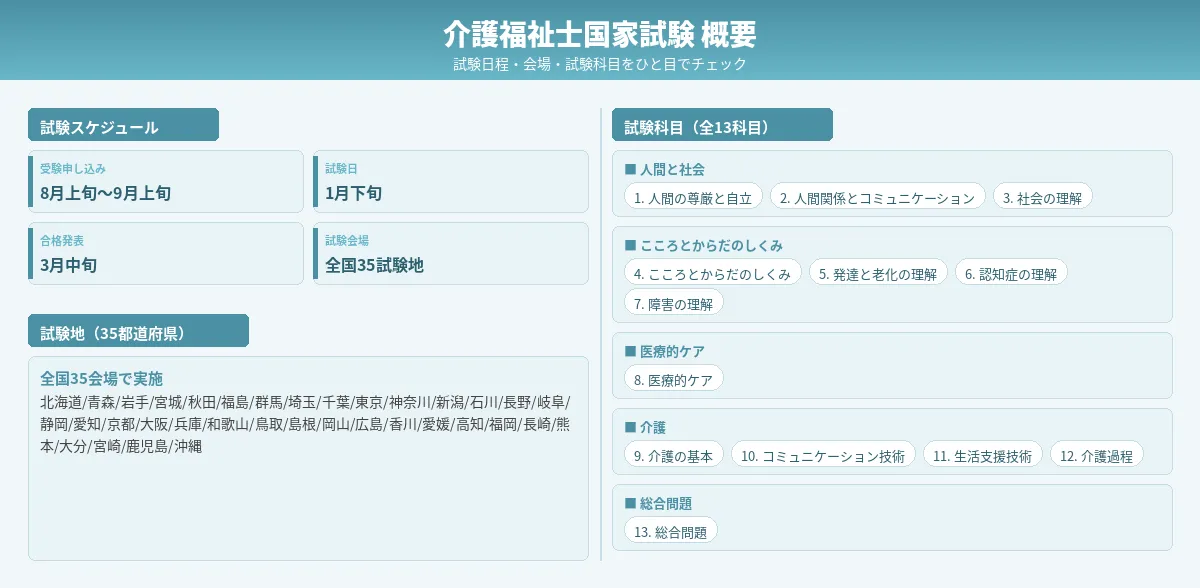Click 神奈川 in the prefecture list
Screen dimensions: 1200x588
410,402
